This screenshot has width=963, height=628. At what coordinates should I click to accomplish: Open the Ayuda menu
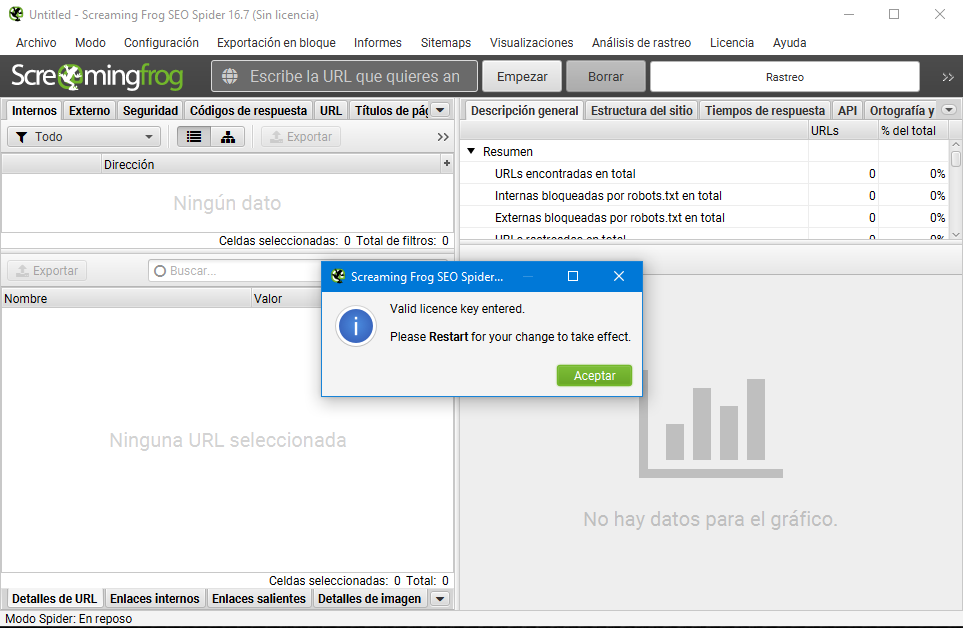point(790,42)
